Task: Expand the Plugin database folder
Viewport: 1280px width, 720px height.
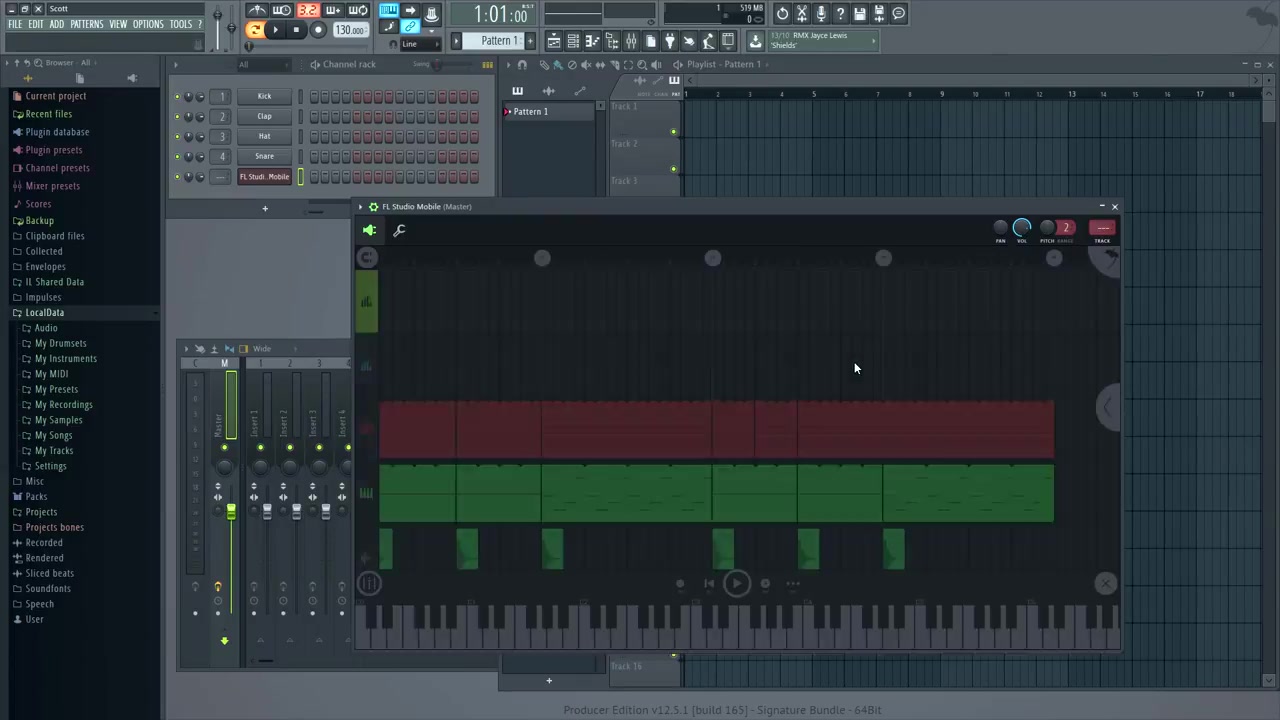Action: [x=57, y=132]
